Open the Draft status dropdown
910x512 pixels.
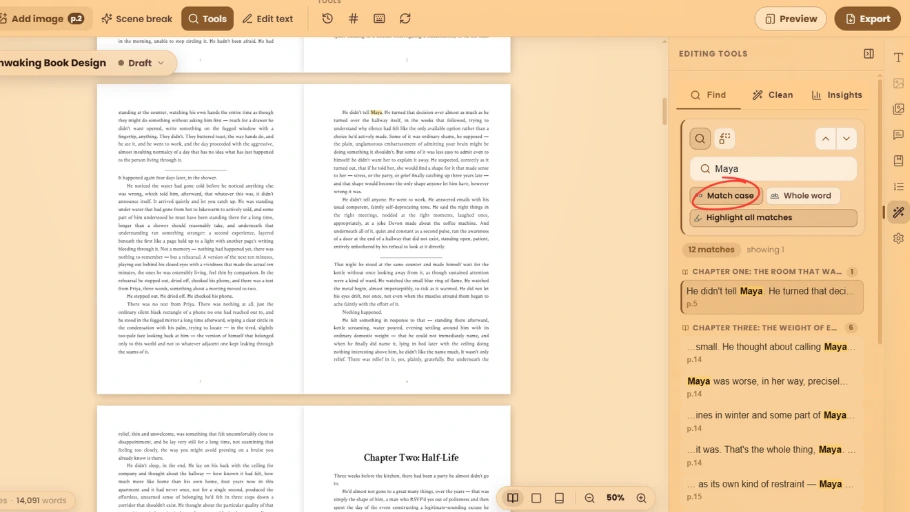[x=141, y=63]
